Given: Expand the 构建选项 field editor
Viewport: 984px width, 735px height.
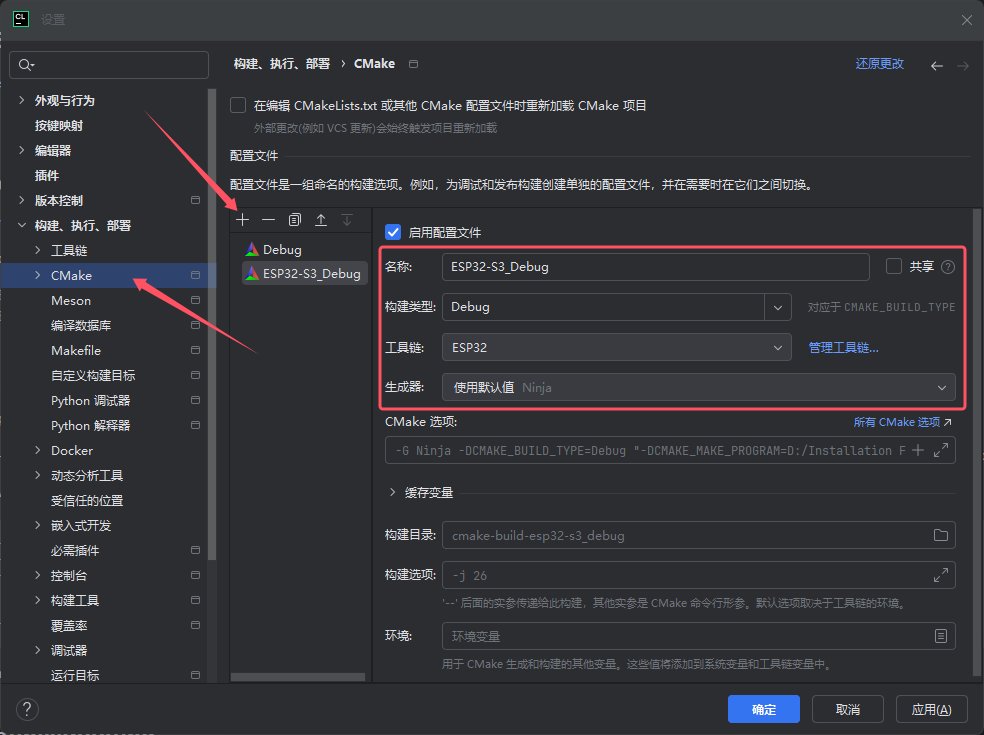Looking at the screenshot, I should pos(941,575).
